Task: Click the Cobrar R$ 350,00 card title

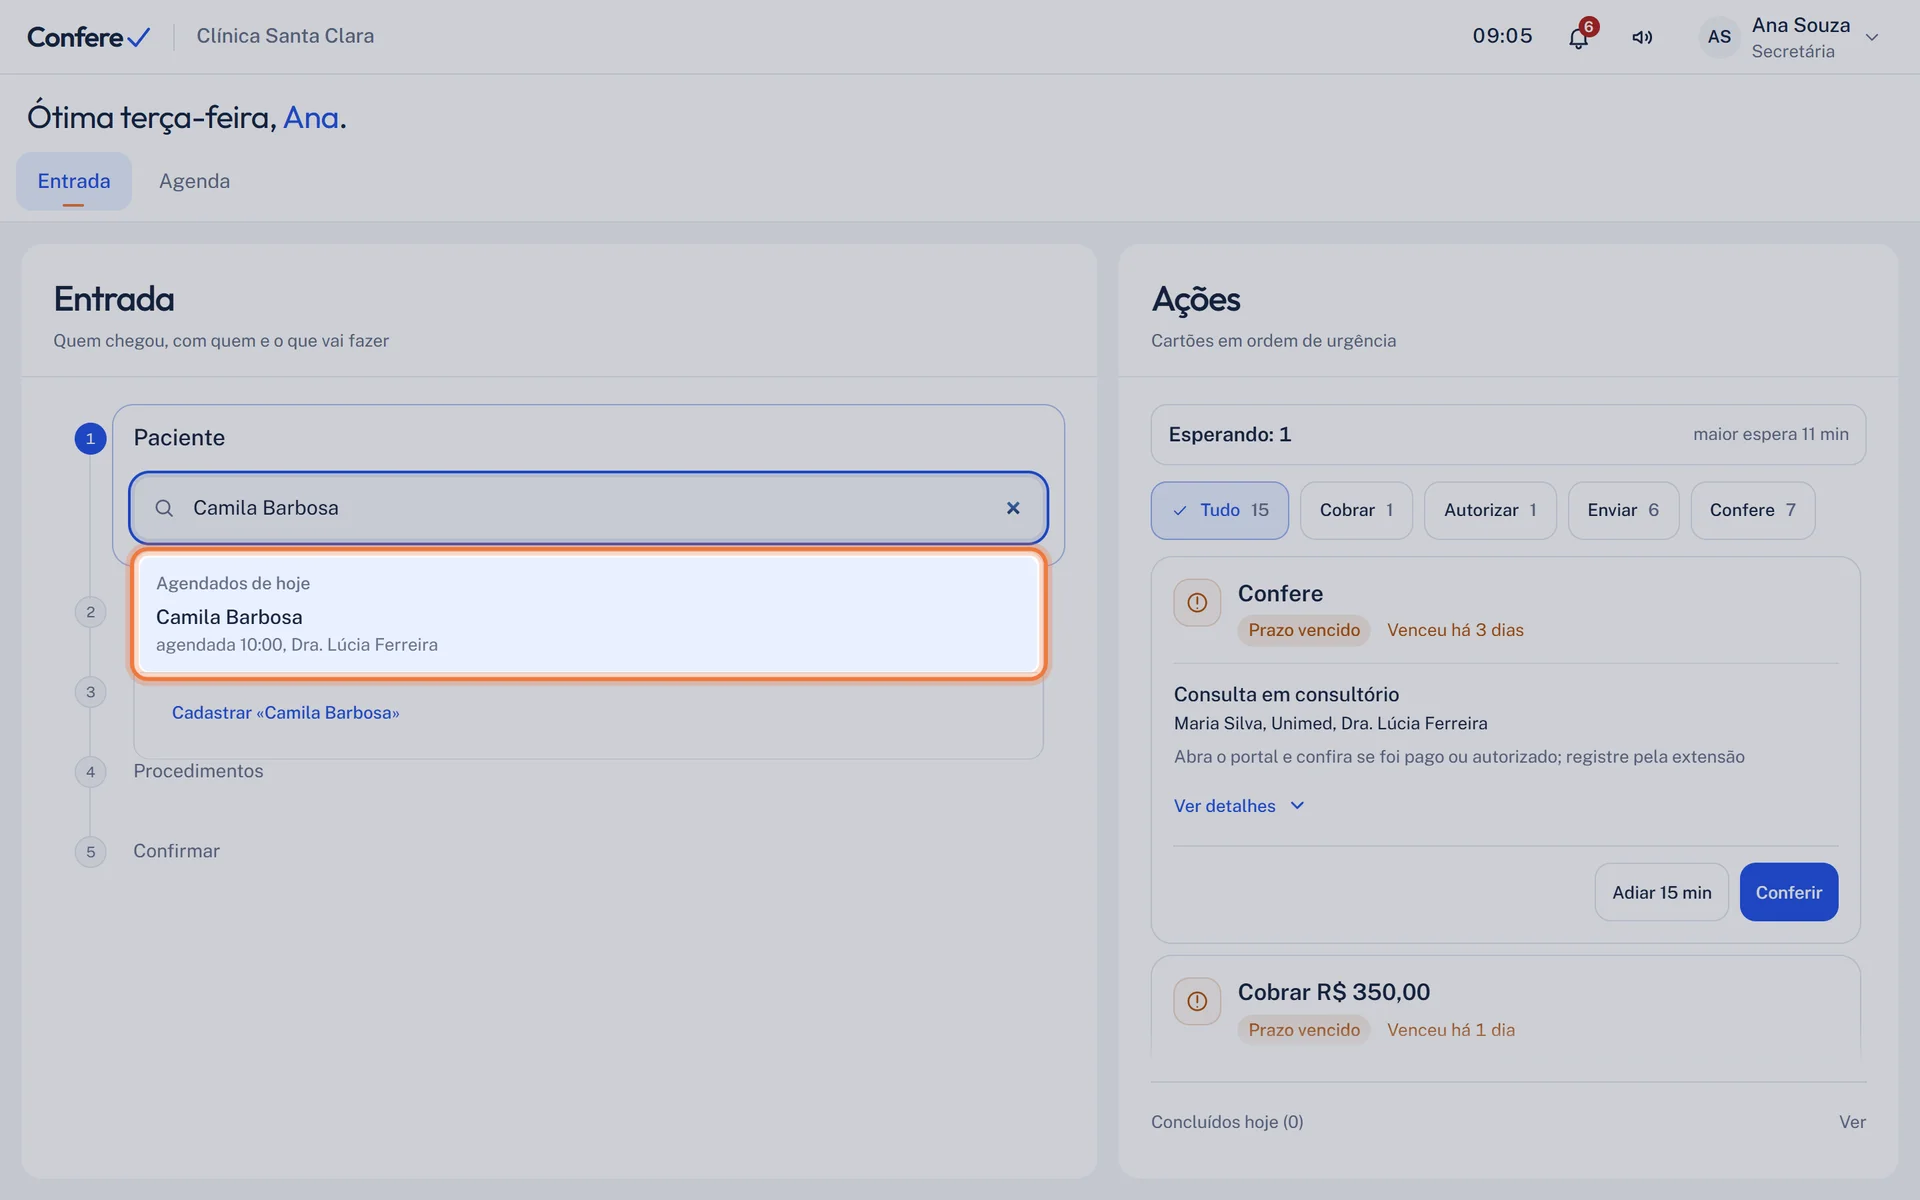Action: [x=1333, y=992]
